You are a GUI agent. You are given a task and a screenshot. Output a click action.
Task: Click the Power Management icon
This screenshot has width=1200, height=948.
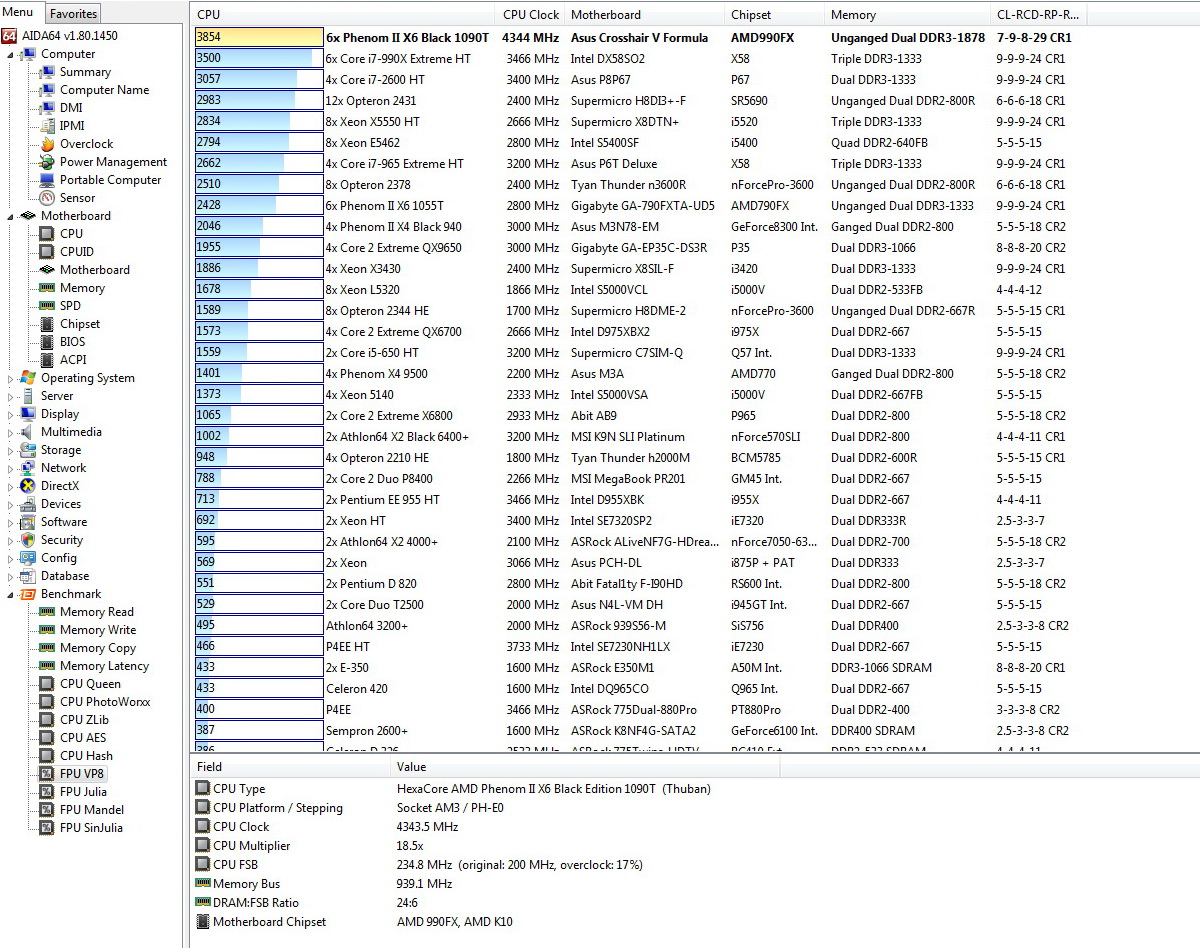click(47, 162)
